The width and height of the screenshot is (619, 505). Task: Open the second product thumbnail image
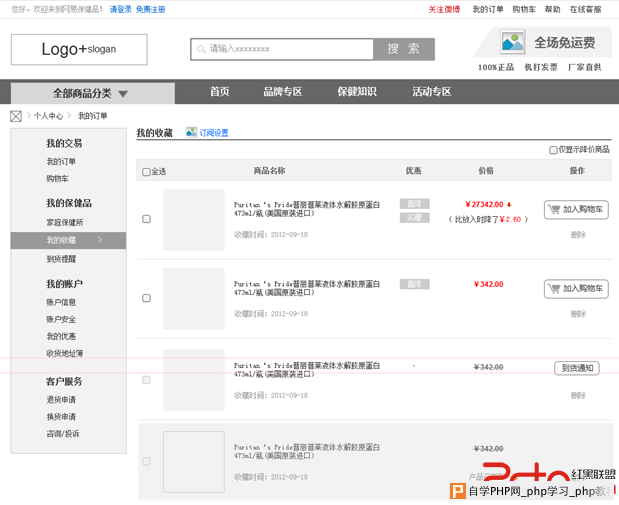point(194,298)
